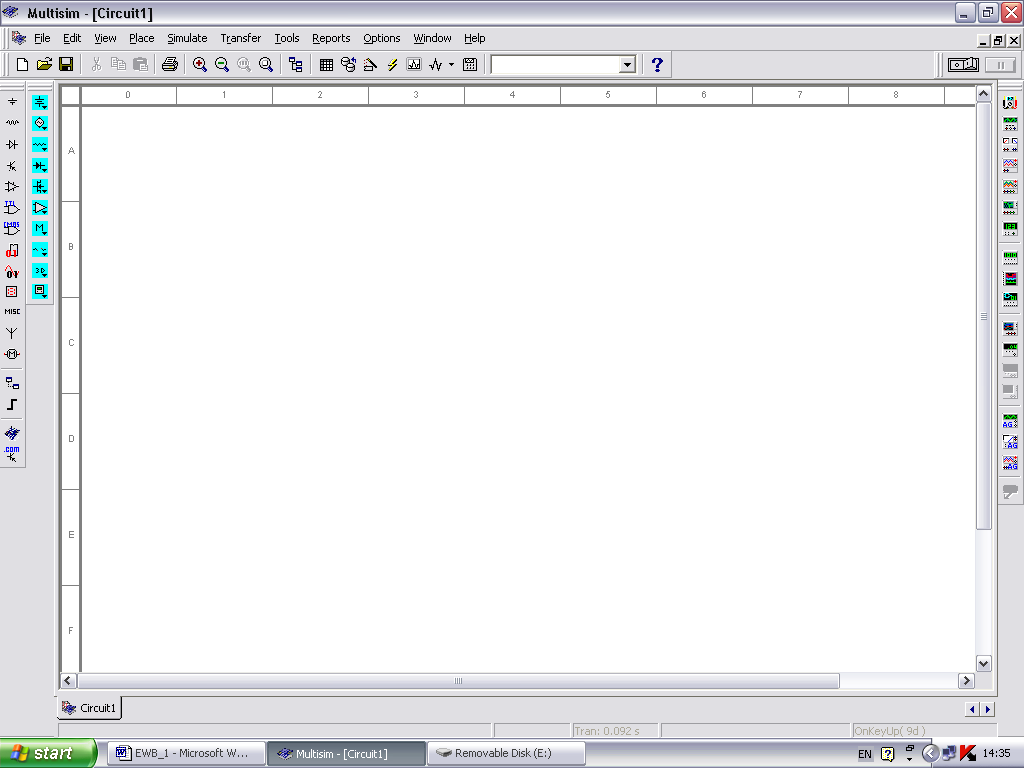This screenshot has width=1024, height=768.
Task: Click the hierarchy design toolbox icon
Action: [296, 64]
